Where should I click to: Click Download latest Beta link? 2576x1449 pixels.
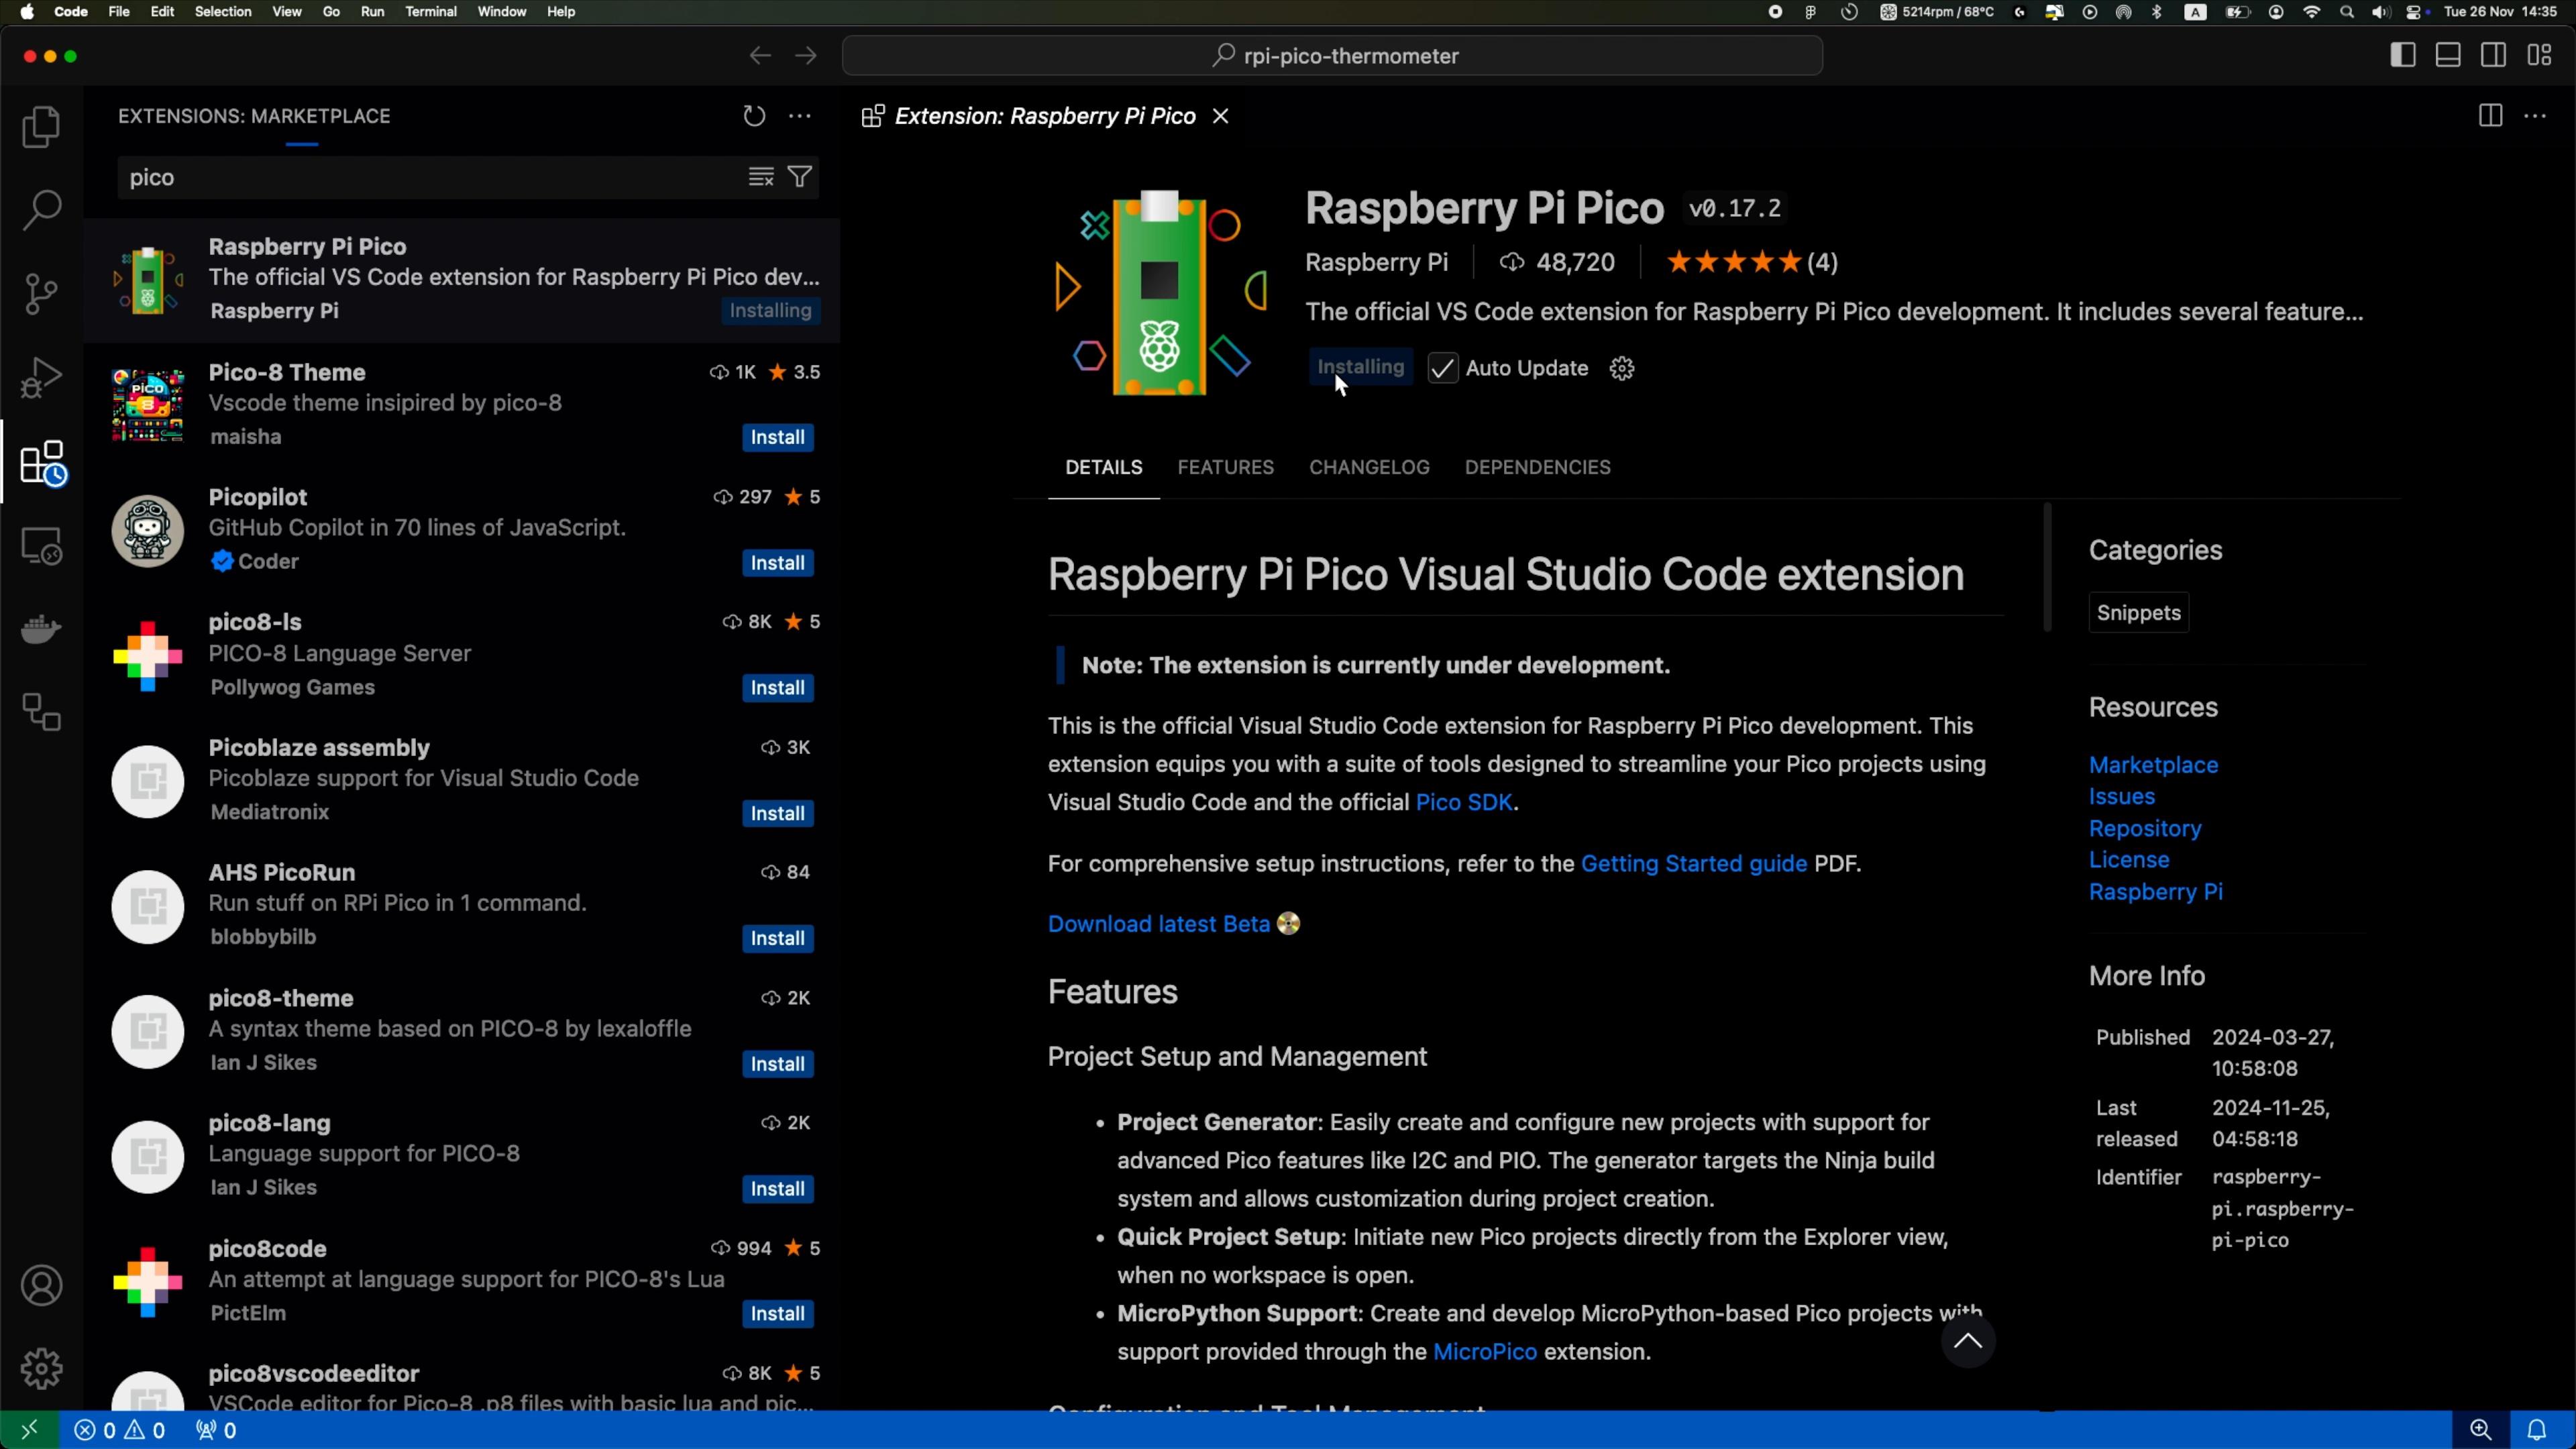coord(1159,924)
